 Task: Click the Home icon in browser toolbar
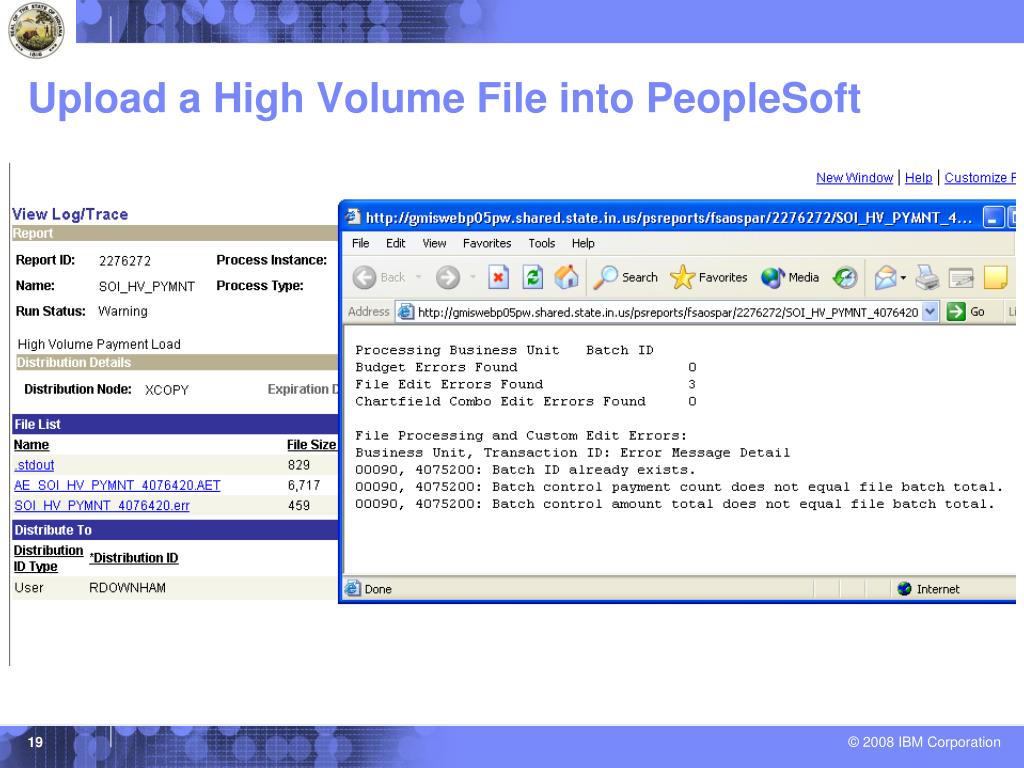(x=566, y=278)
